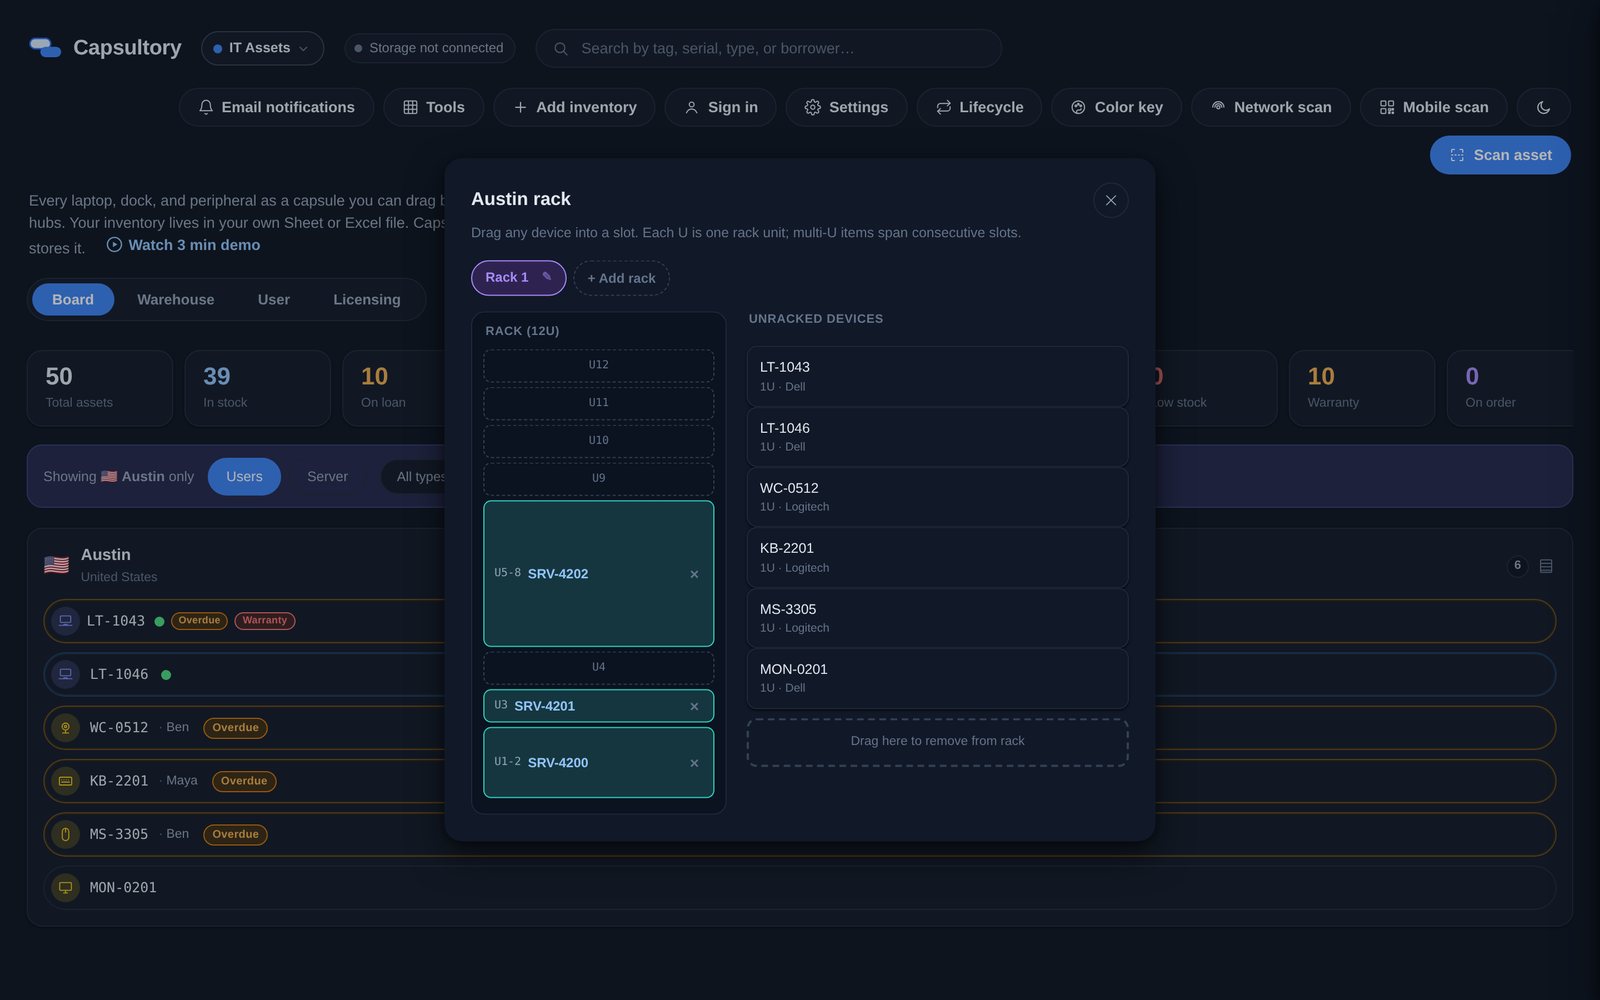Select unracked device LT-1046
1600x1000 pixels.
pyautogui.click(x=937, y=437)
